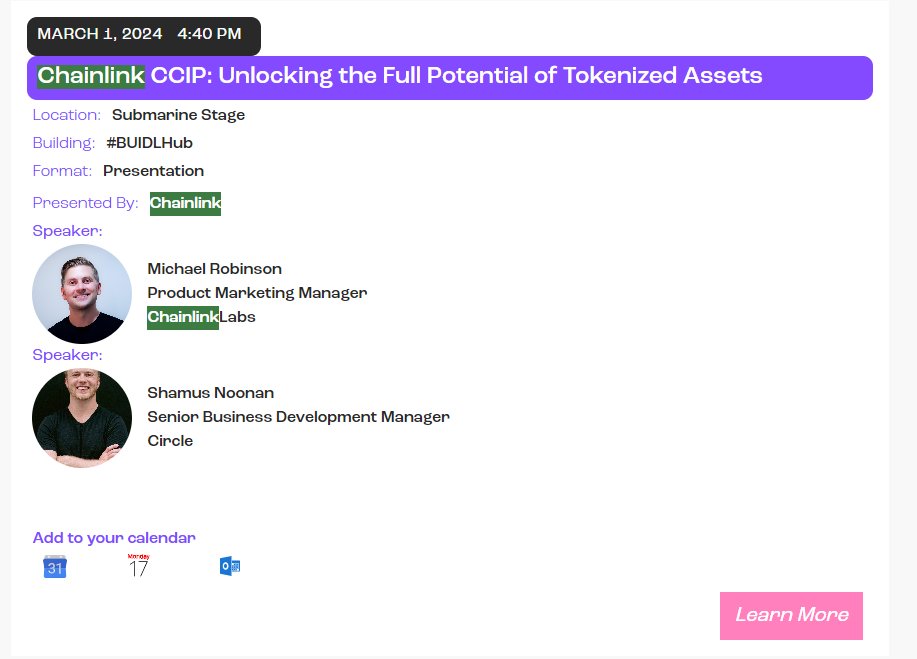The height and width of the screenshot is (659, 917).
Task: Click Chainlink next to Presented By
Action: point(185,203)
